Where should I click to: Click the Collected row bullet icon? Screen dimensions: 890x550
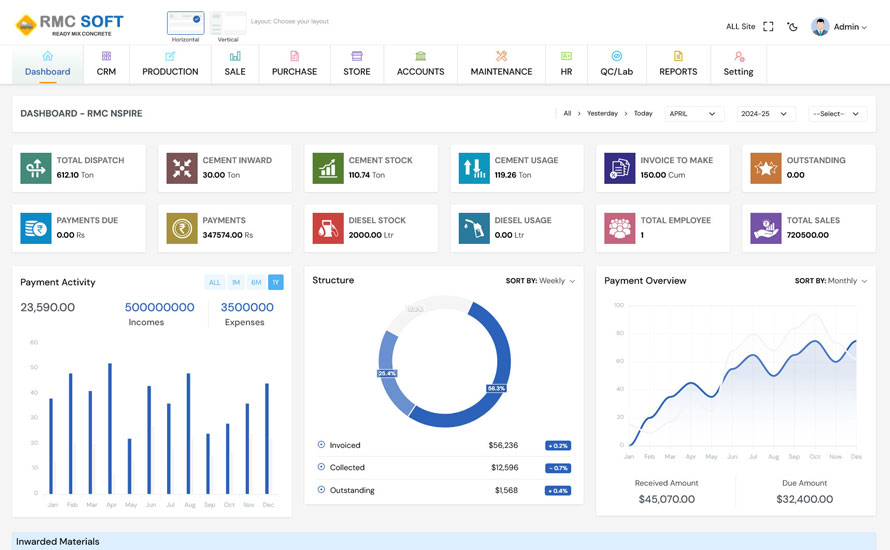point(321,467)
